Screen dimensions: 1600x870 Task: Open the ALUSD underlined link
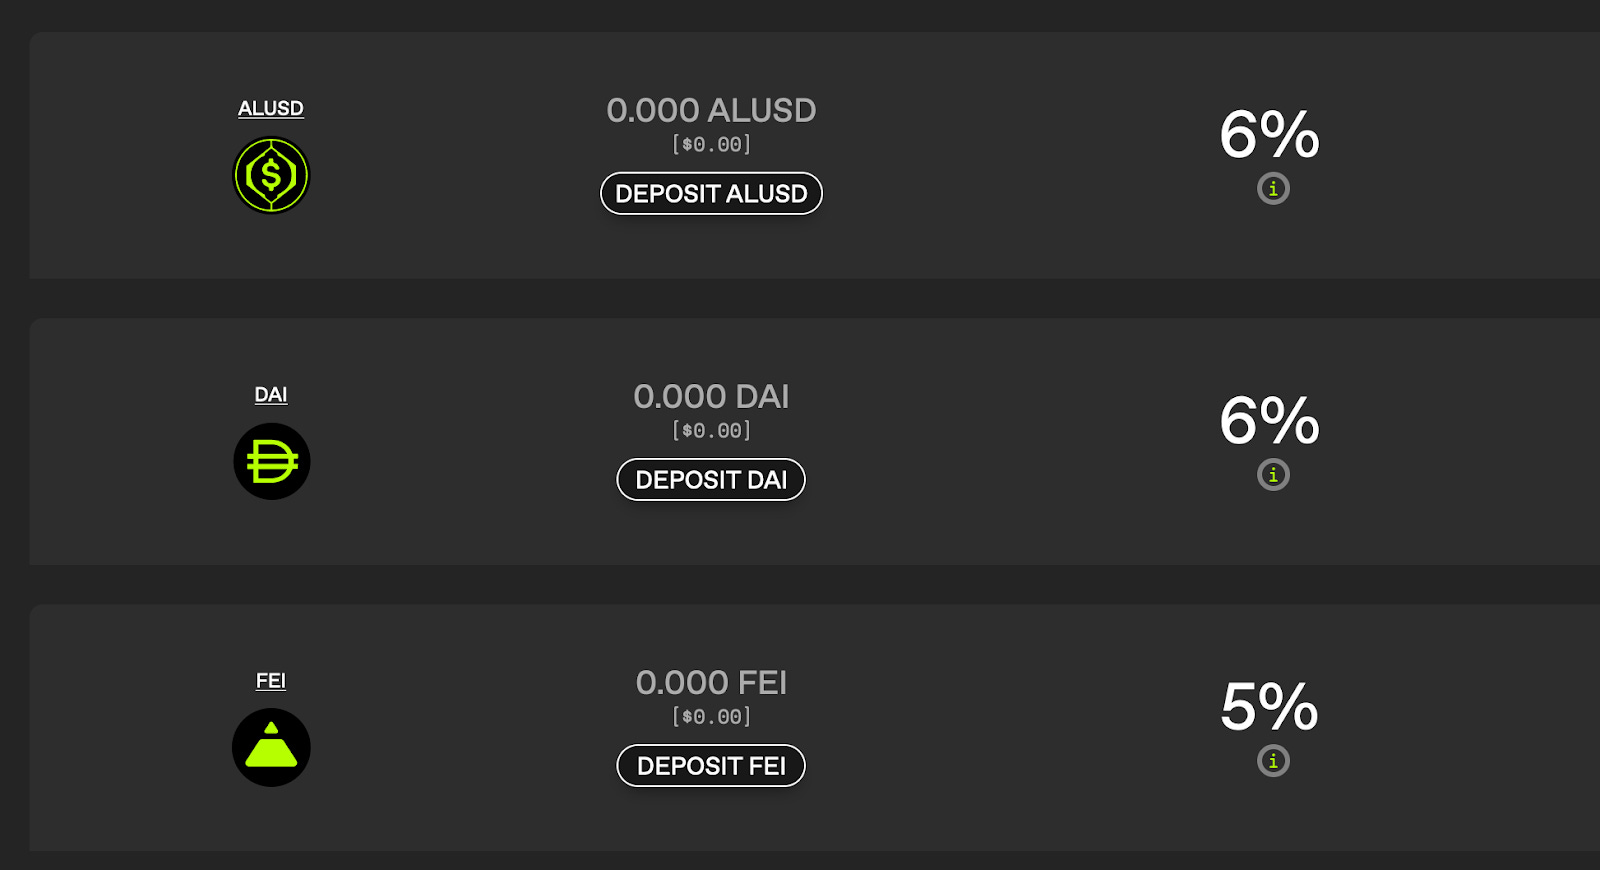pos(271,108)
